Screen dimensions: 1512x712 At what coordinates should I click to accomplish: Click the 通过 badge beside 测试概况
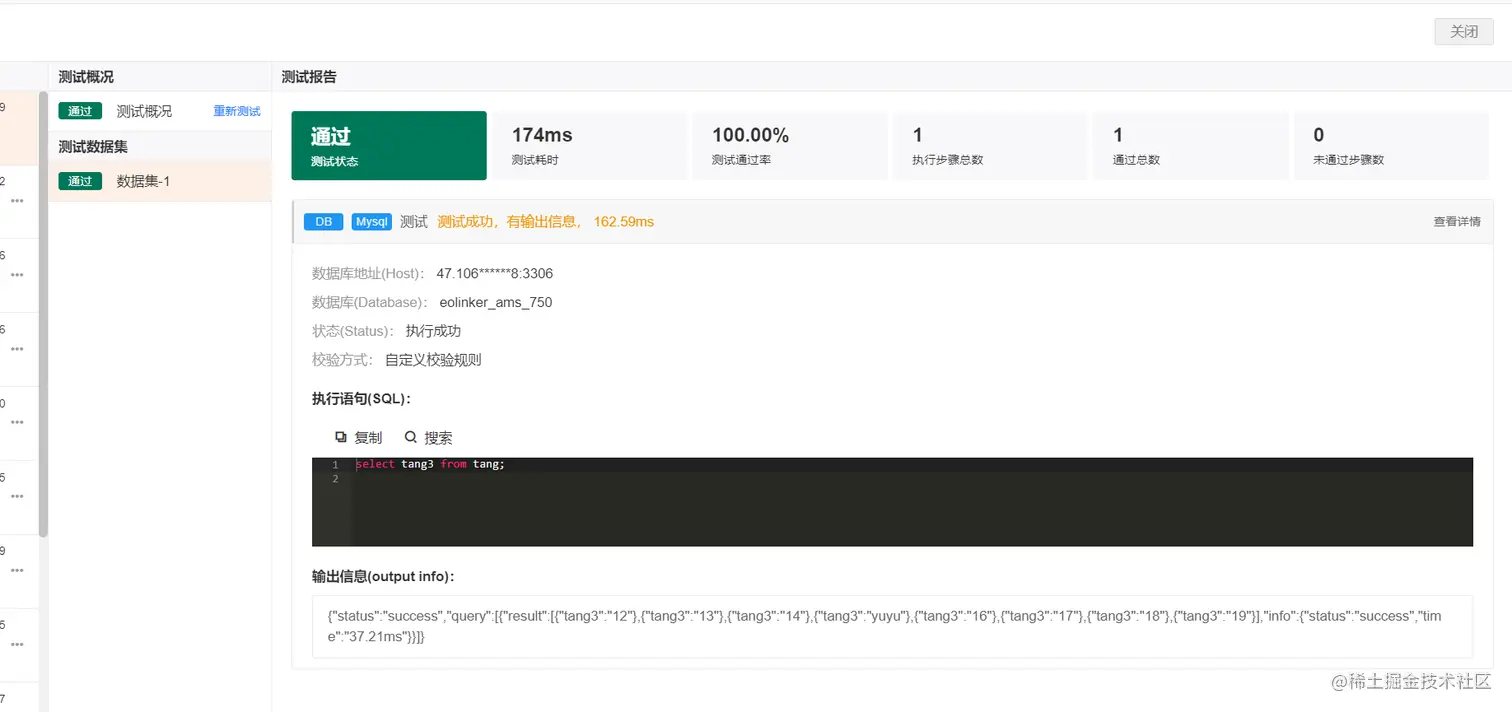tap(80, 111)
